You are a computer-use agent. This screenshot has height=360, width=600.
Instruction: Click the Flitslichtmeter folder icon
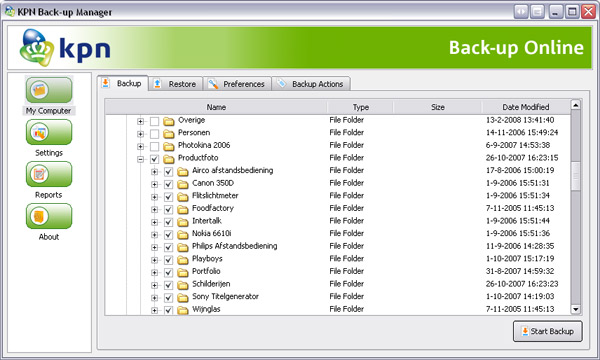point(183,197)
